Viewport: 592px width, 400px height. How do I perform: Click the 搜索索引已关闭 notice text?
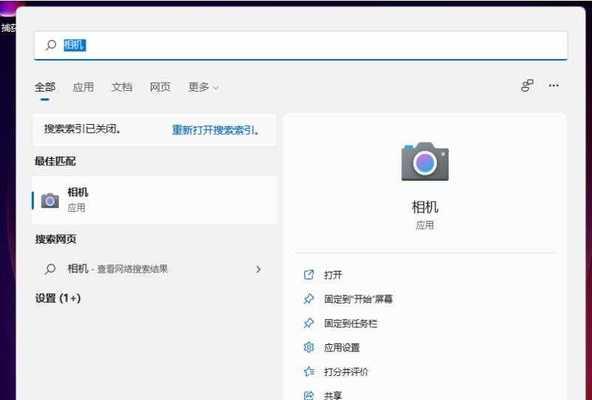click(83, 129)
